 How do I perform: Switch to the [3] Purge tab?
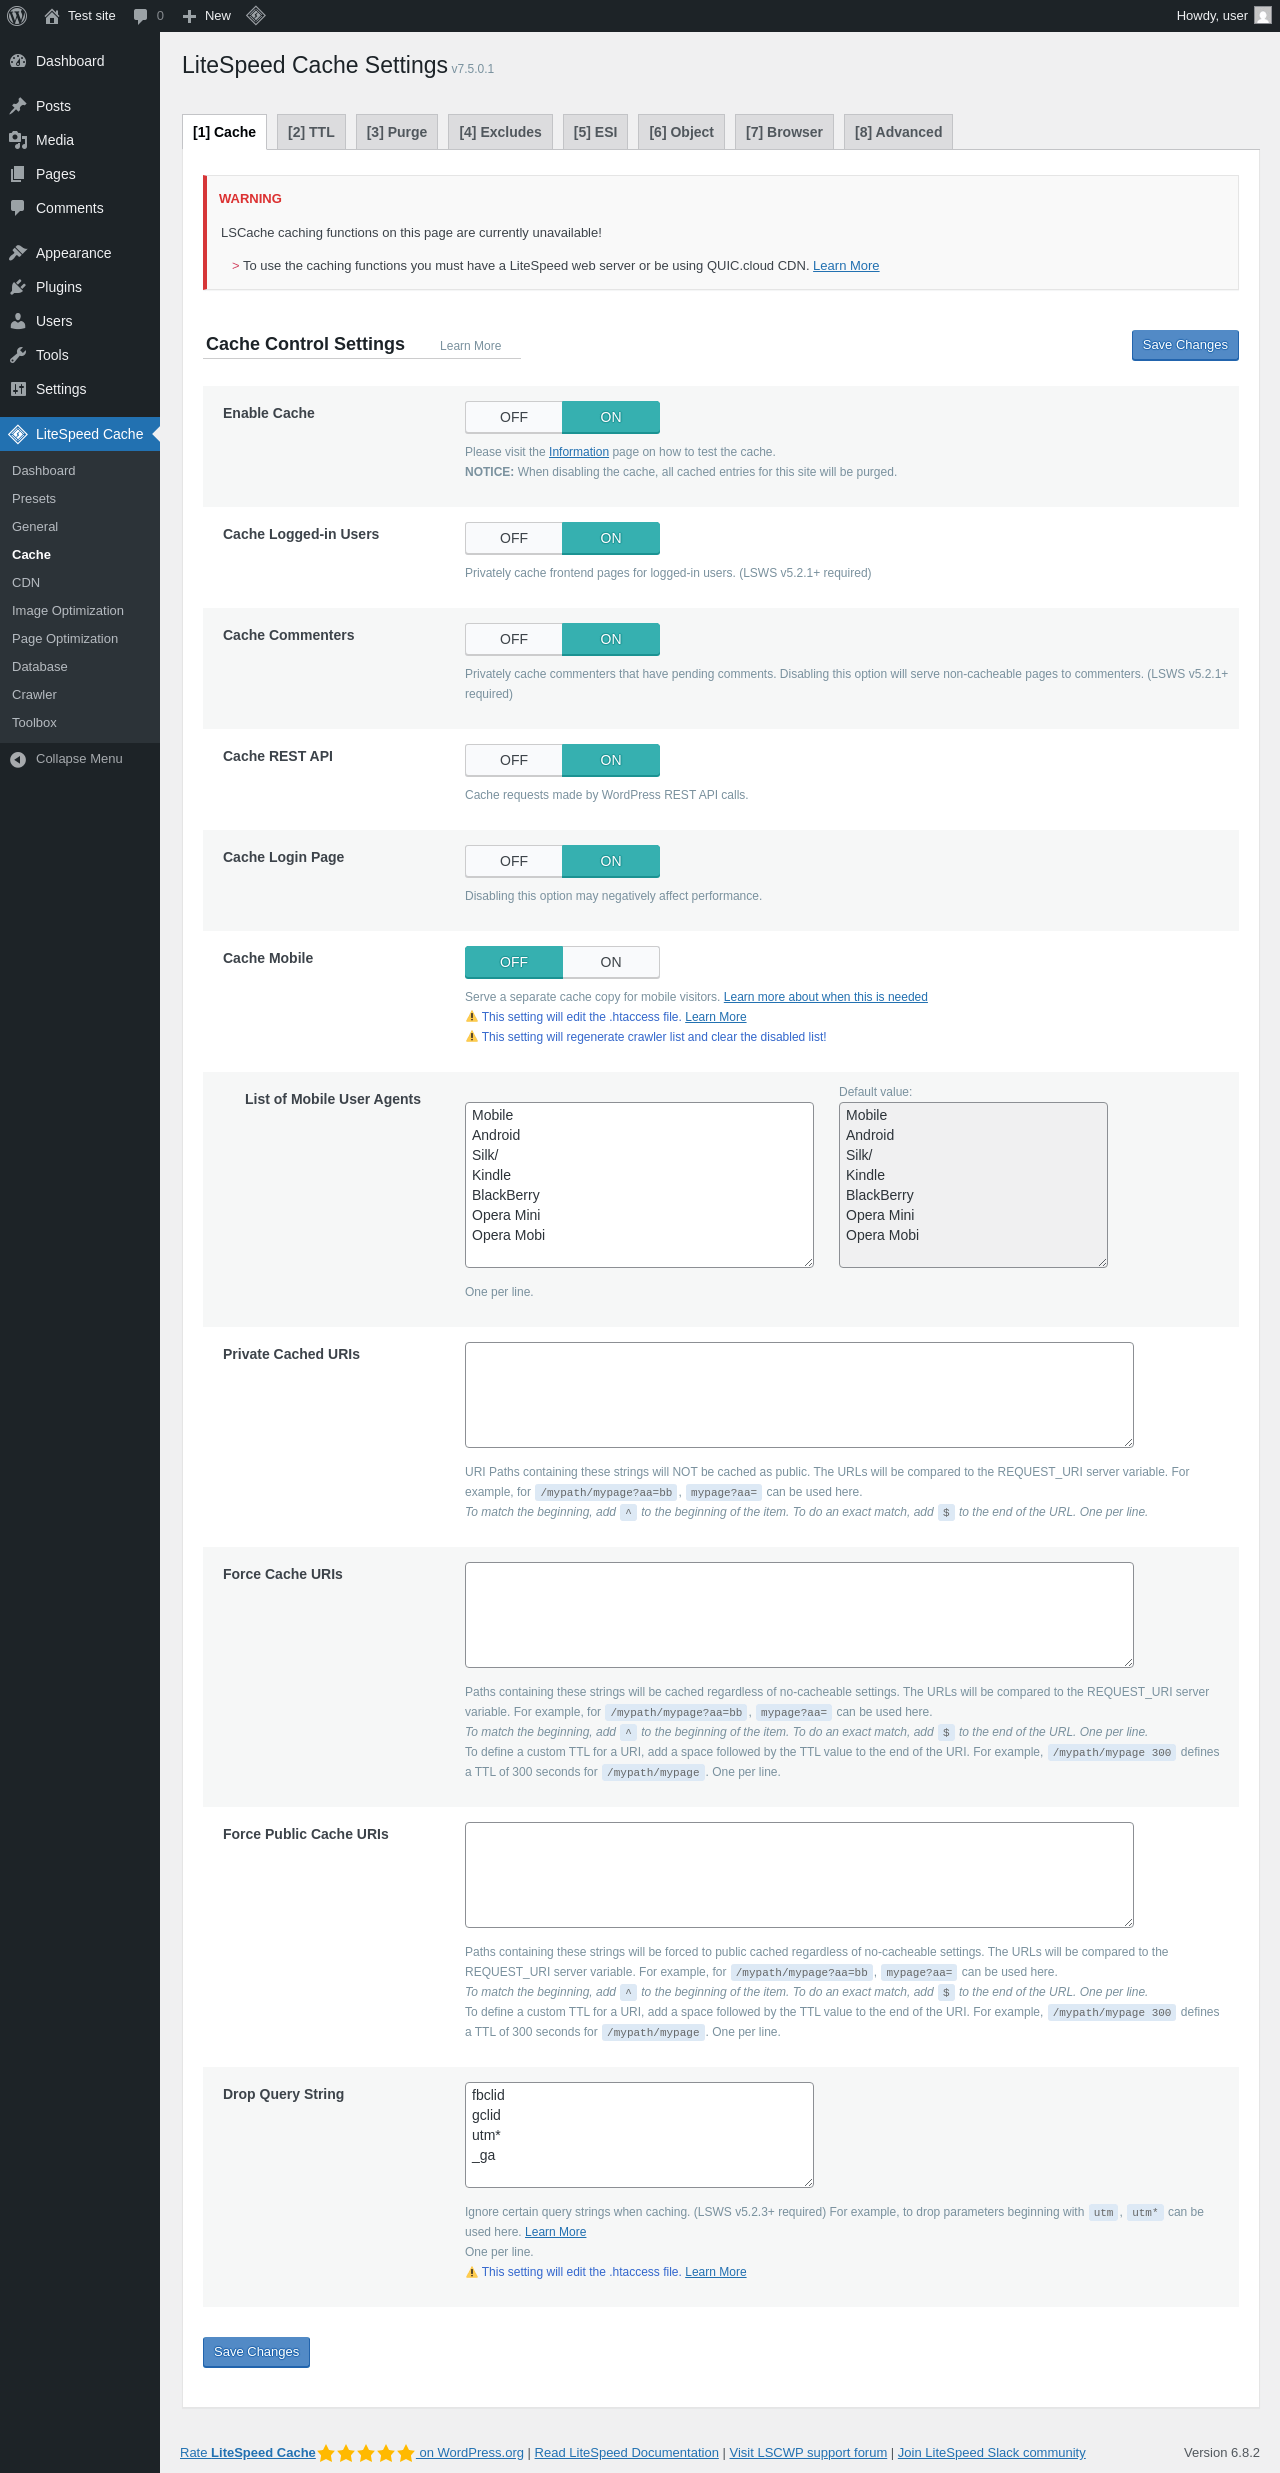(x=397, y=132)
